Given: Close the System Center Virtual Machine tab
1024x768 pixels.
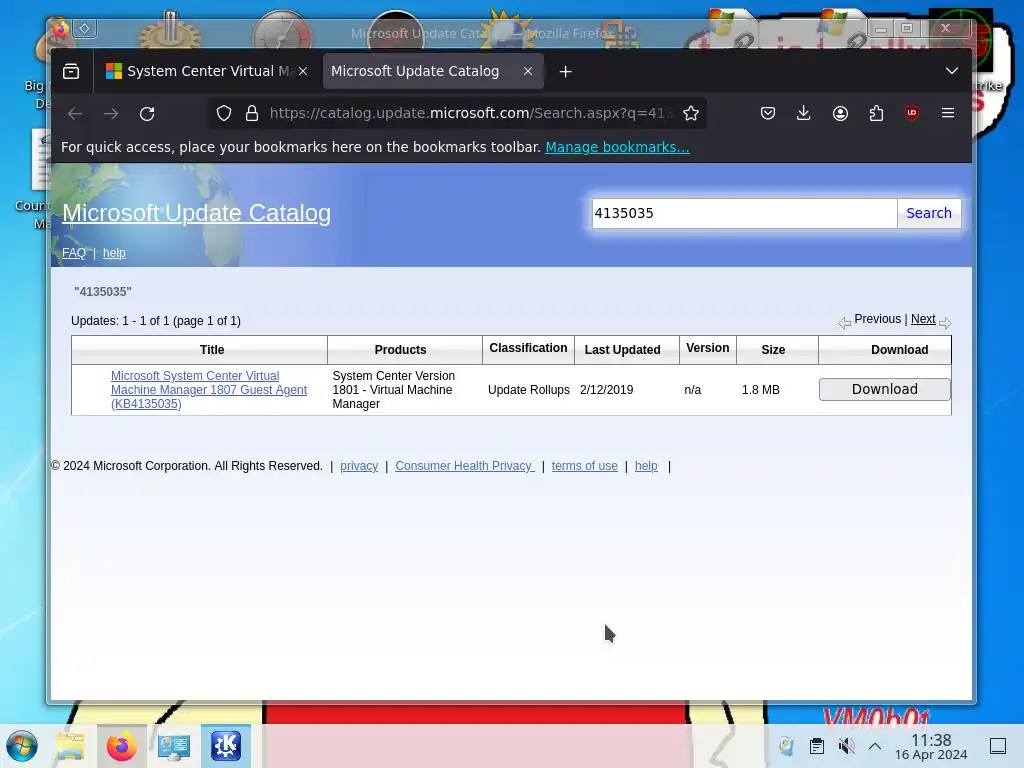Looking at the screenshot, I should coord(303,71).
